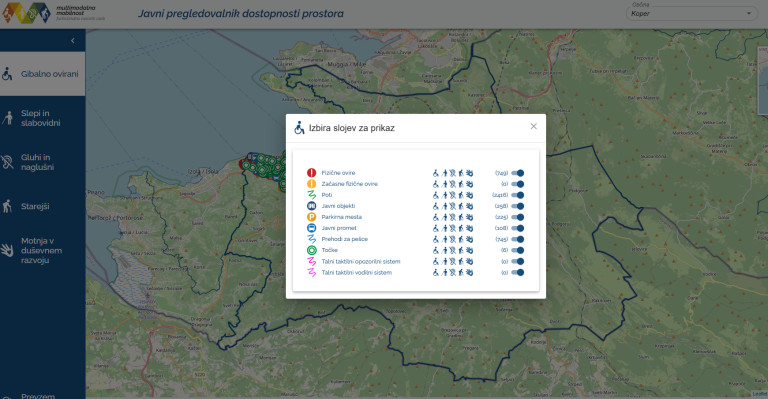This screenshot has height=399, width=768.
Task: Select the Slepi in slabovidni tab
Action: (43, 118)
